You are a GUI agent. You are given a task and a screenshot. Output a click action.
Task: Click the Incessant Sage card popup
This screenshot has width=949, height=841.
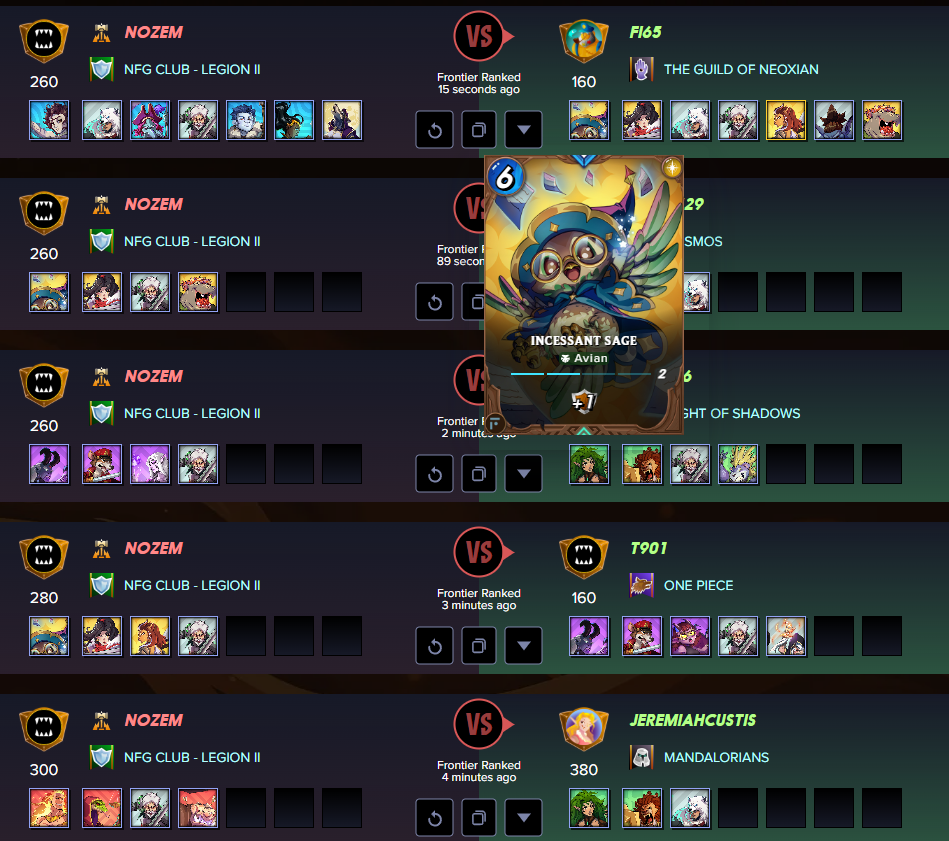584,295
